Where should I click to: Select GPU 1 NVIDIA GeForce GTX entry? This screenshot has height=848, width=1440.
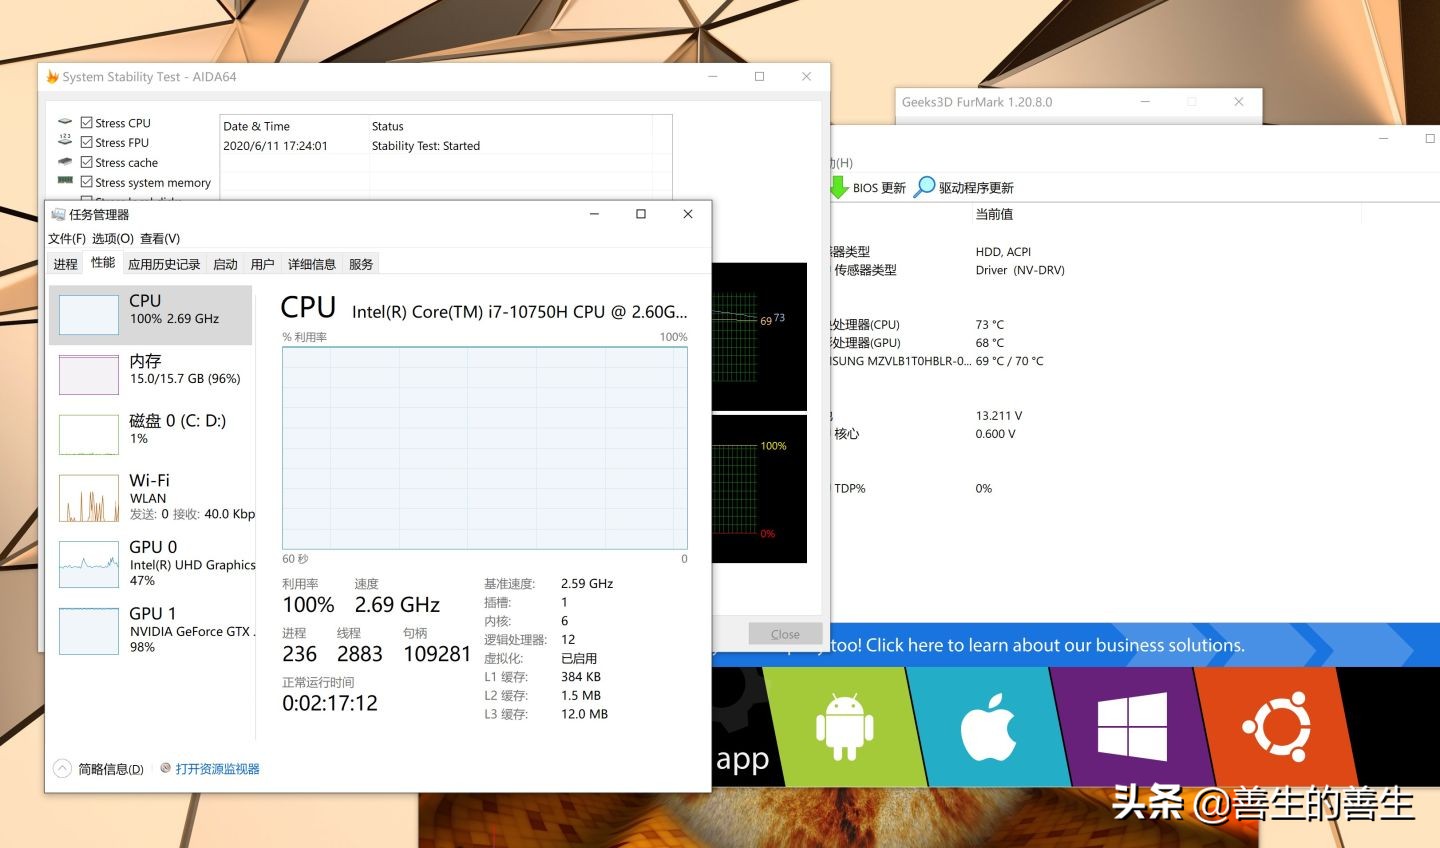pos(151,631)
